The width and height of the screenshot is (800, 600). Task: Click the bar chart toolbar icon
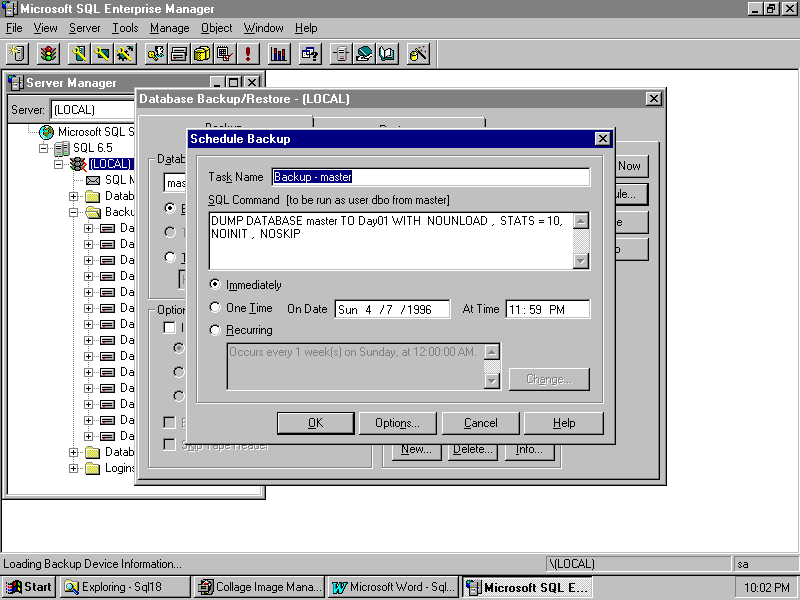pos(279,54)
